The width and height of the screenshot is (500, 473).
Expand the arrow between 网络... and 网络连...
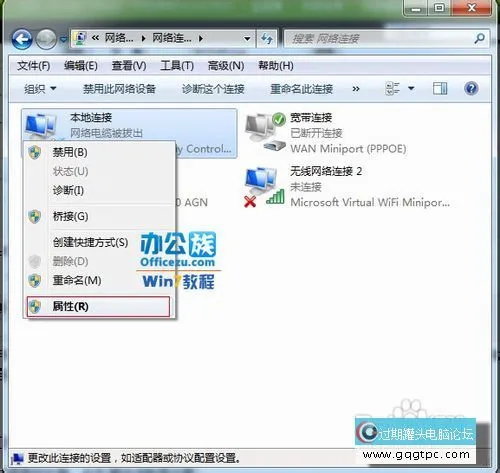click(143, 39)
